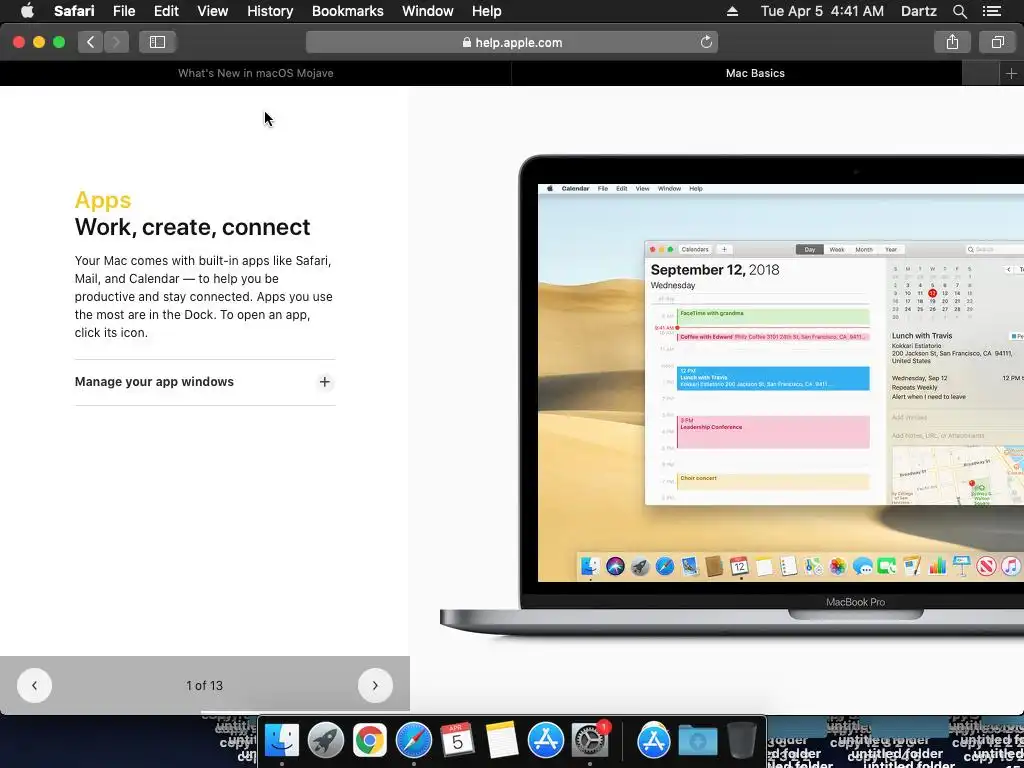Open the Safari menu

(74, 11)
